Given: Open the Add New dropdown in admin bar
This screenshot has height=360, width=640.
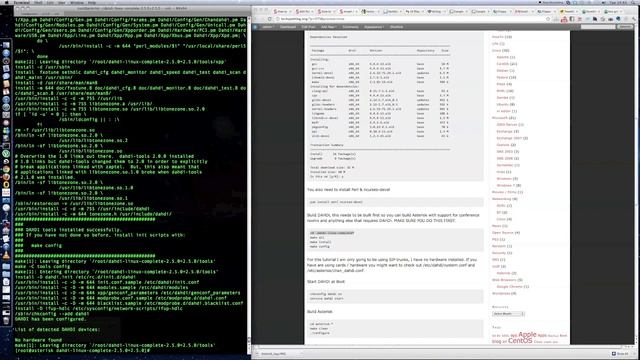Looking at the screenshot, I should click(329, 27).
